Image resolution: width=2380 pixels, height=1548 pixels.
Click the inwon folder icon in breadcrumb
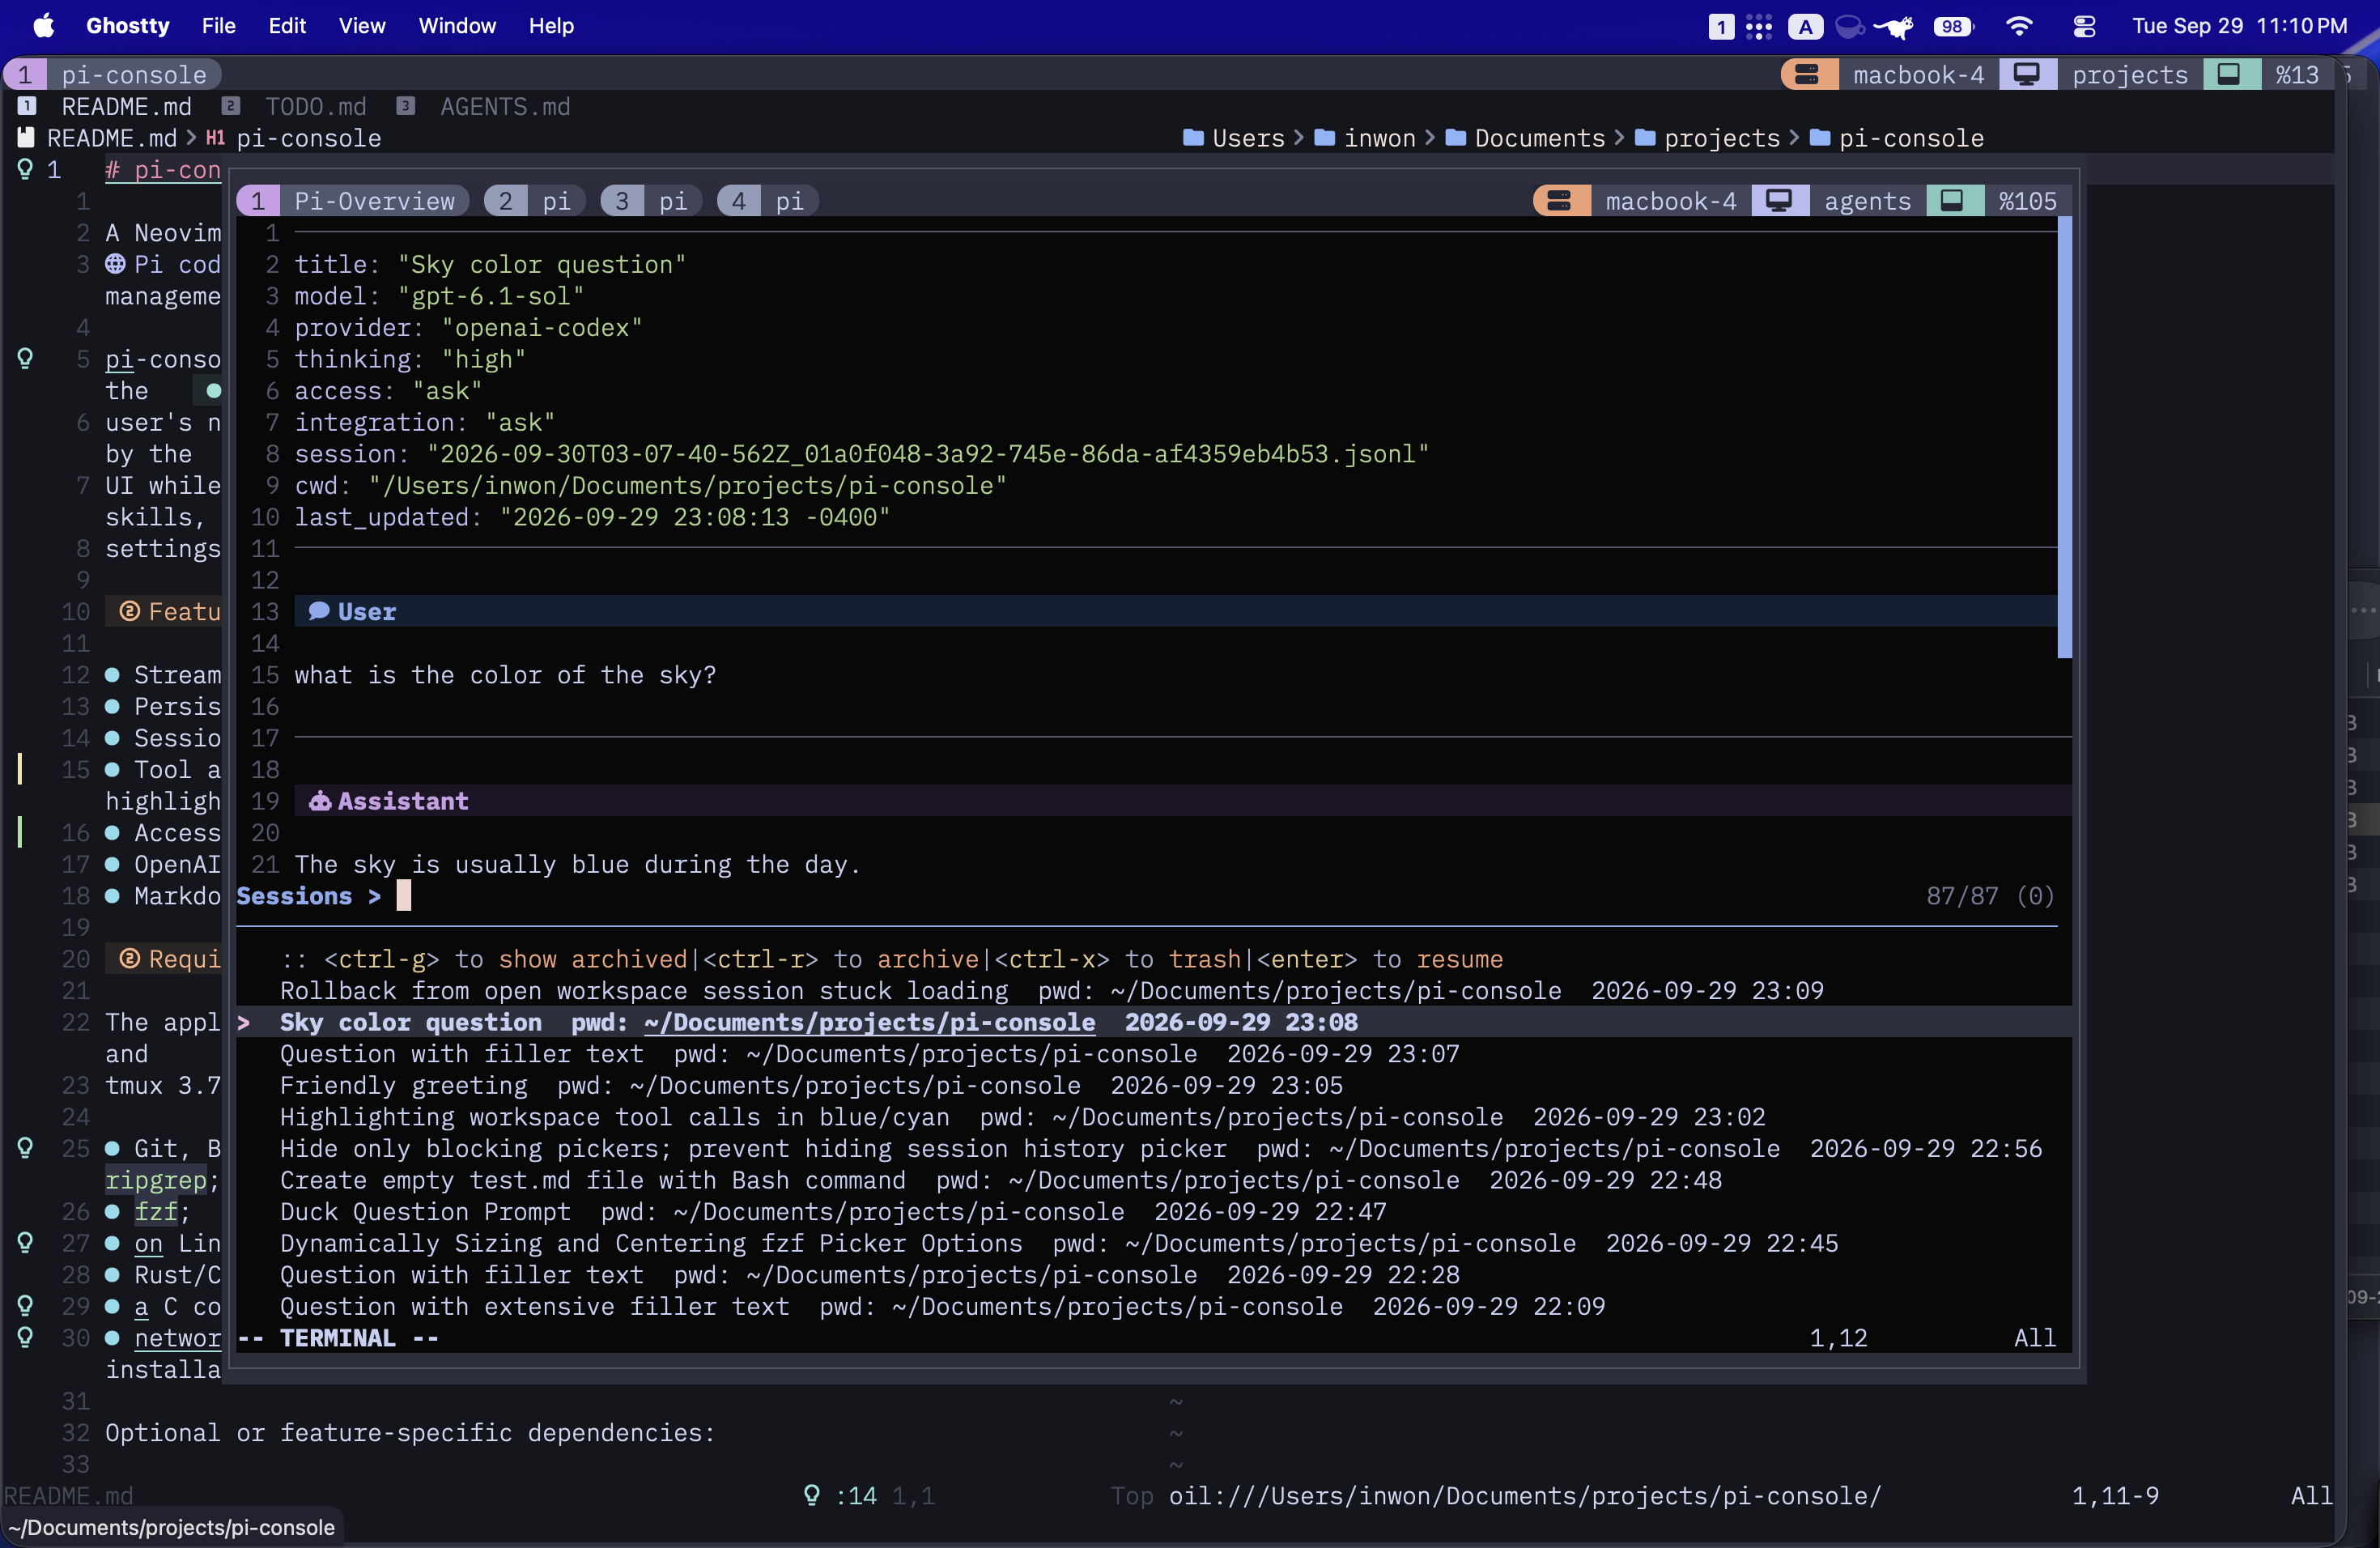tap(1324, 138)
